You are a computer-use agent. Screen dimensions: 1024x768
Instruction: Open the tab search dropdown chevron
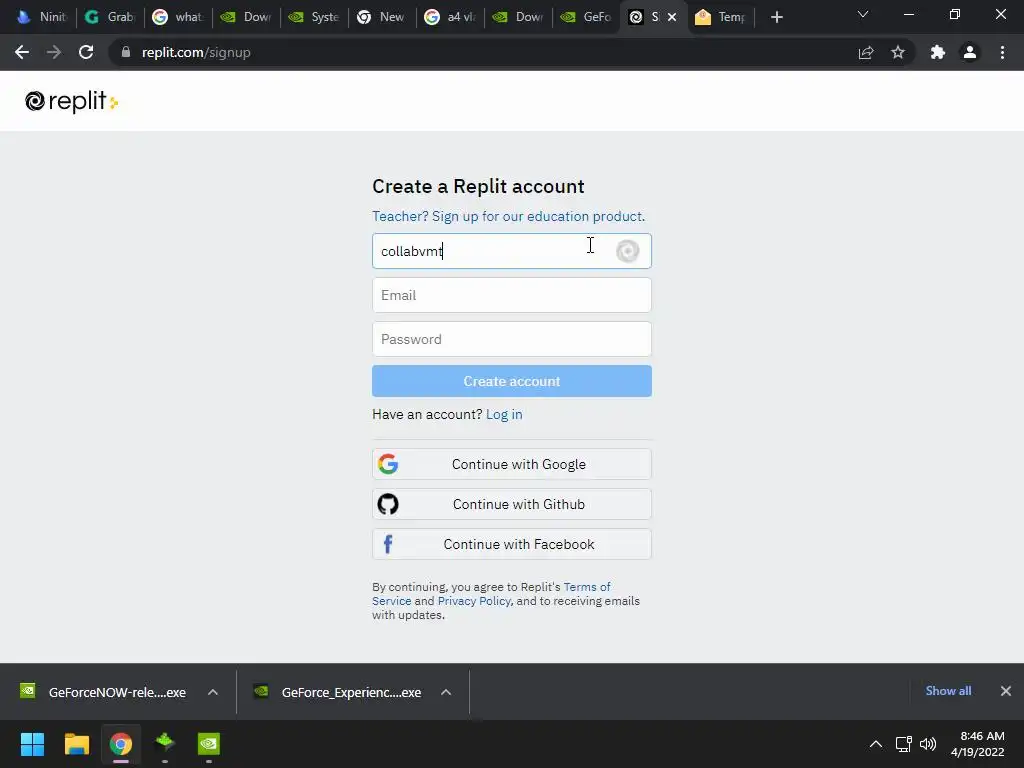pos(863,14)
